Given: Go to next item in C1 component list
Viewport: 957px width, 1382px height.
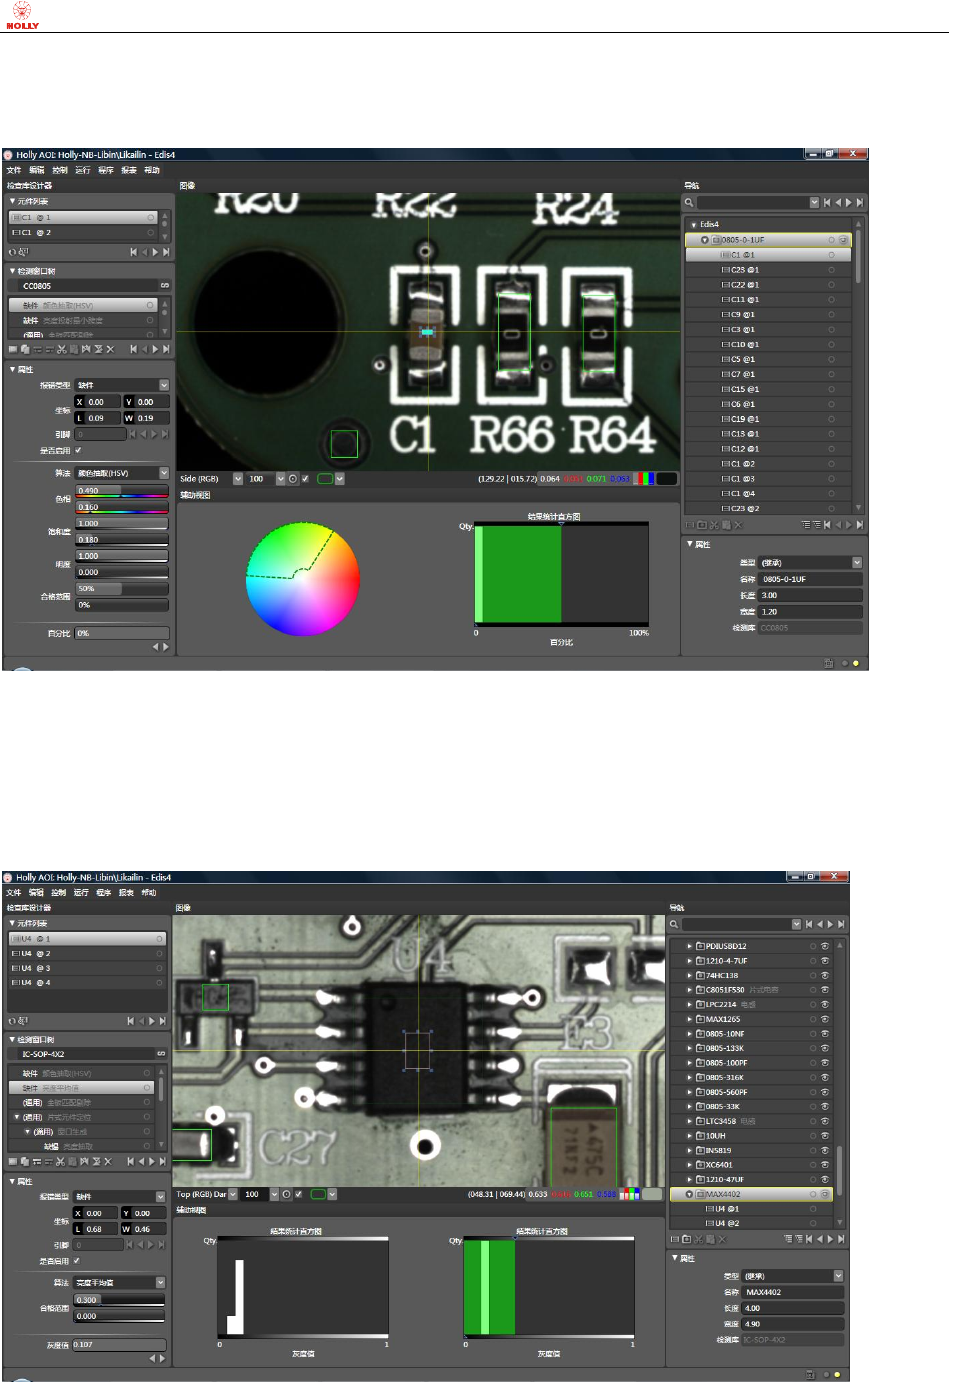Looking at the screenshot, I should coord(155,252).
